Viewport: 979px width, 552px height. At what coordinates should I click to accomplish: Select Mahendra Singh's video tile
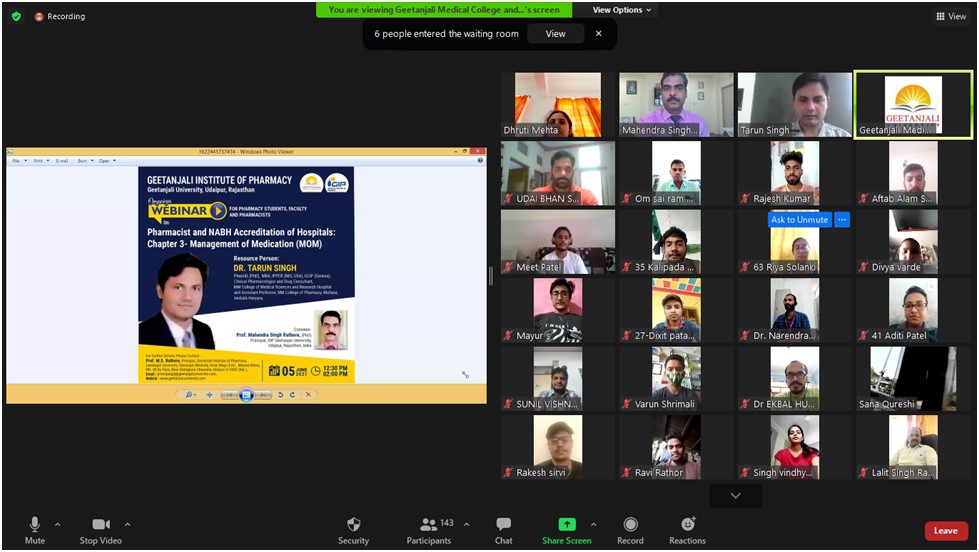[x=676, y=104]
